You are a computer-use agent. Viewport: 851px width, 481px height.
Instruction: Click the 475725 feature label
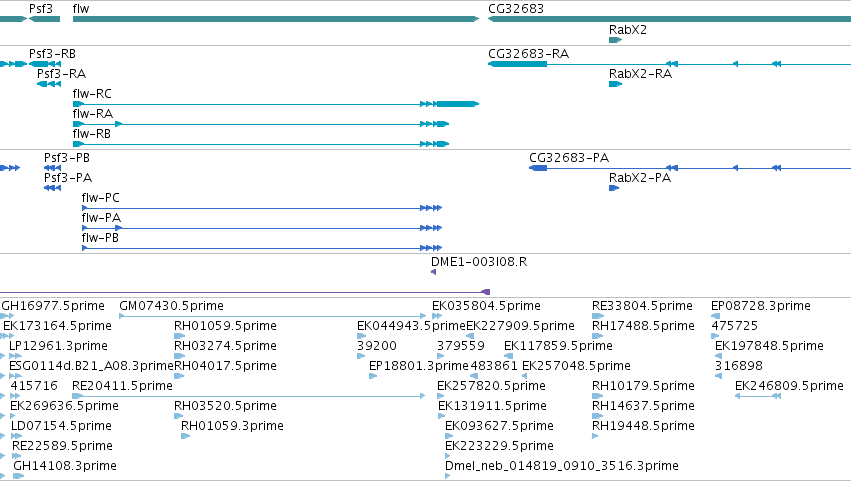click(734, 326)
